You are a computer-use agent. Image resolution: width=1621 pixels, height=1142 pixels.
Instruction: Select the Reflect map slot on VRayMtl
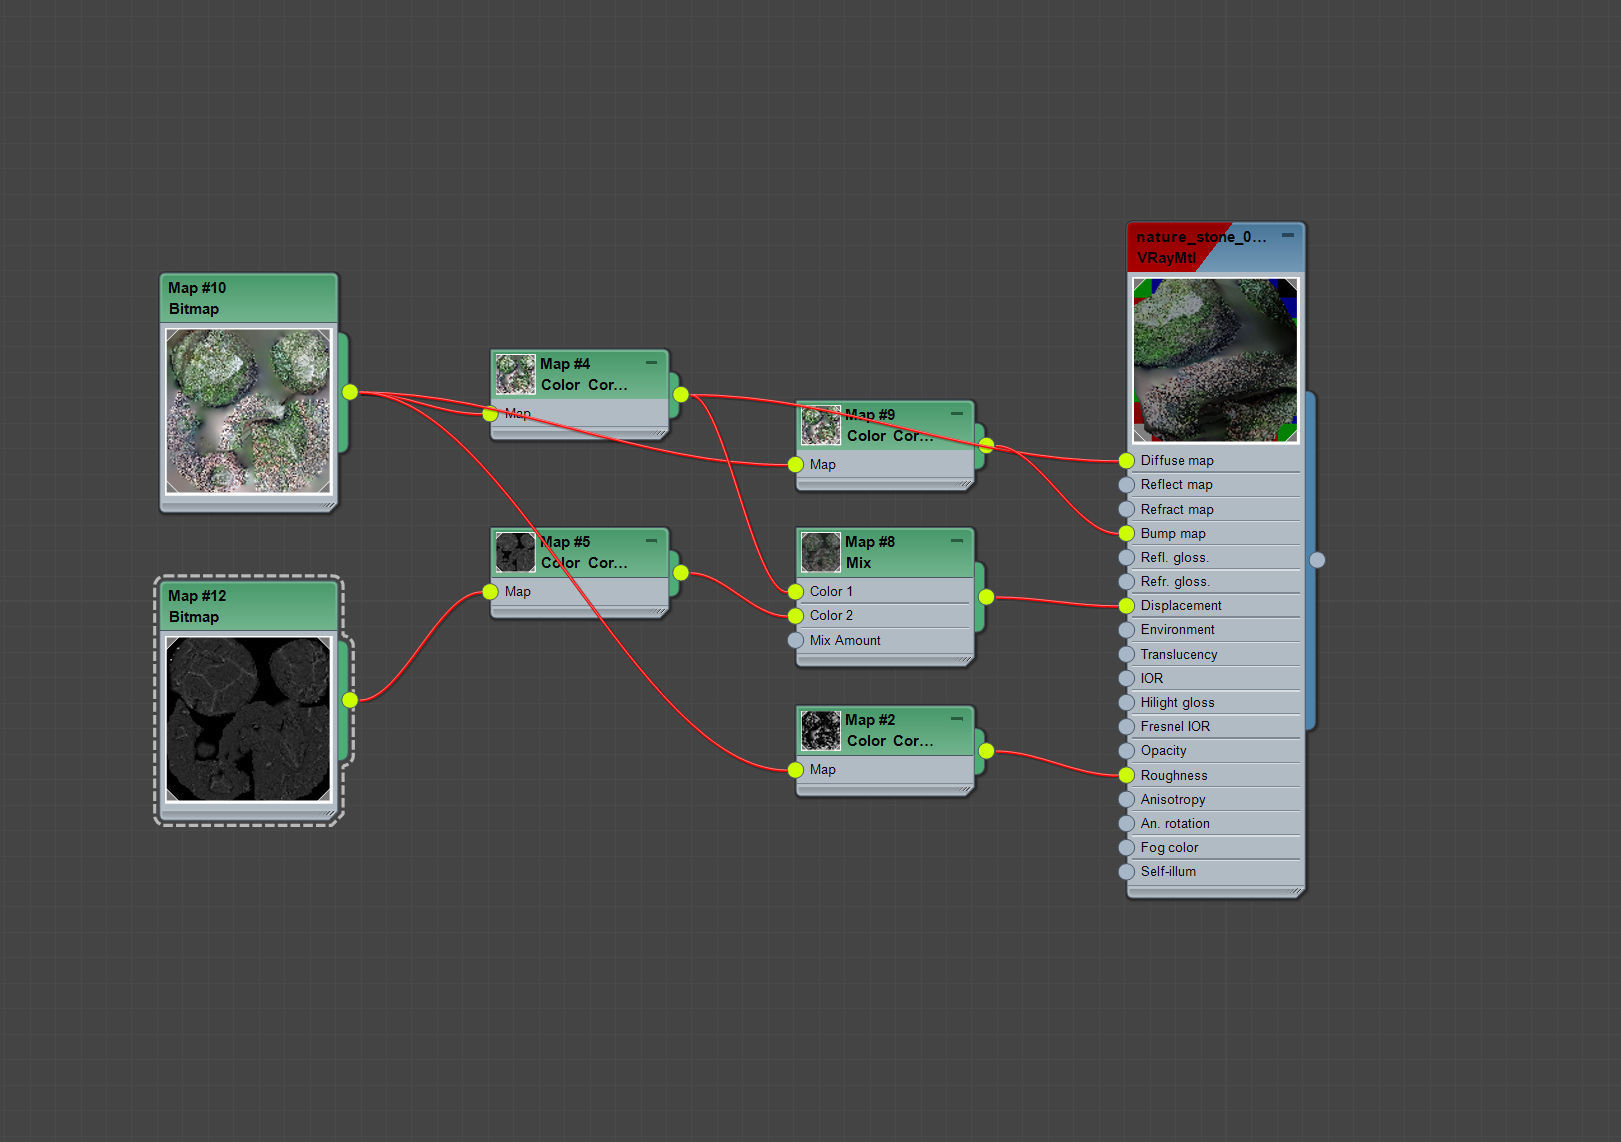(1215, 485)
